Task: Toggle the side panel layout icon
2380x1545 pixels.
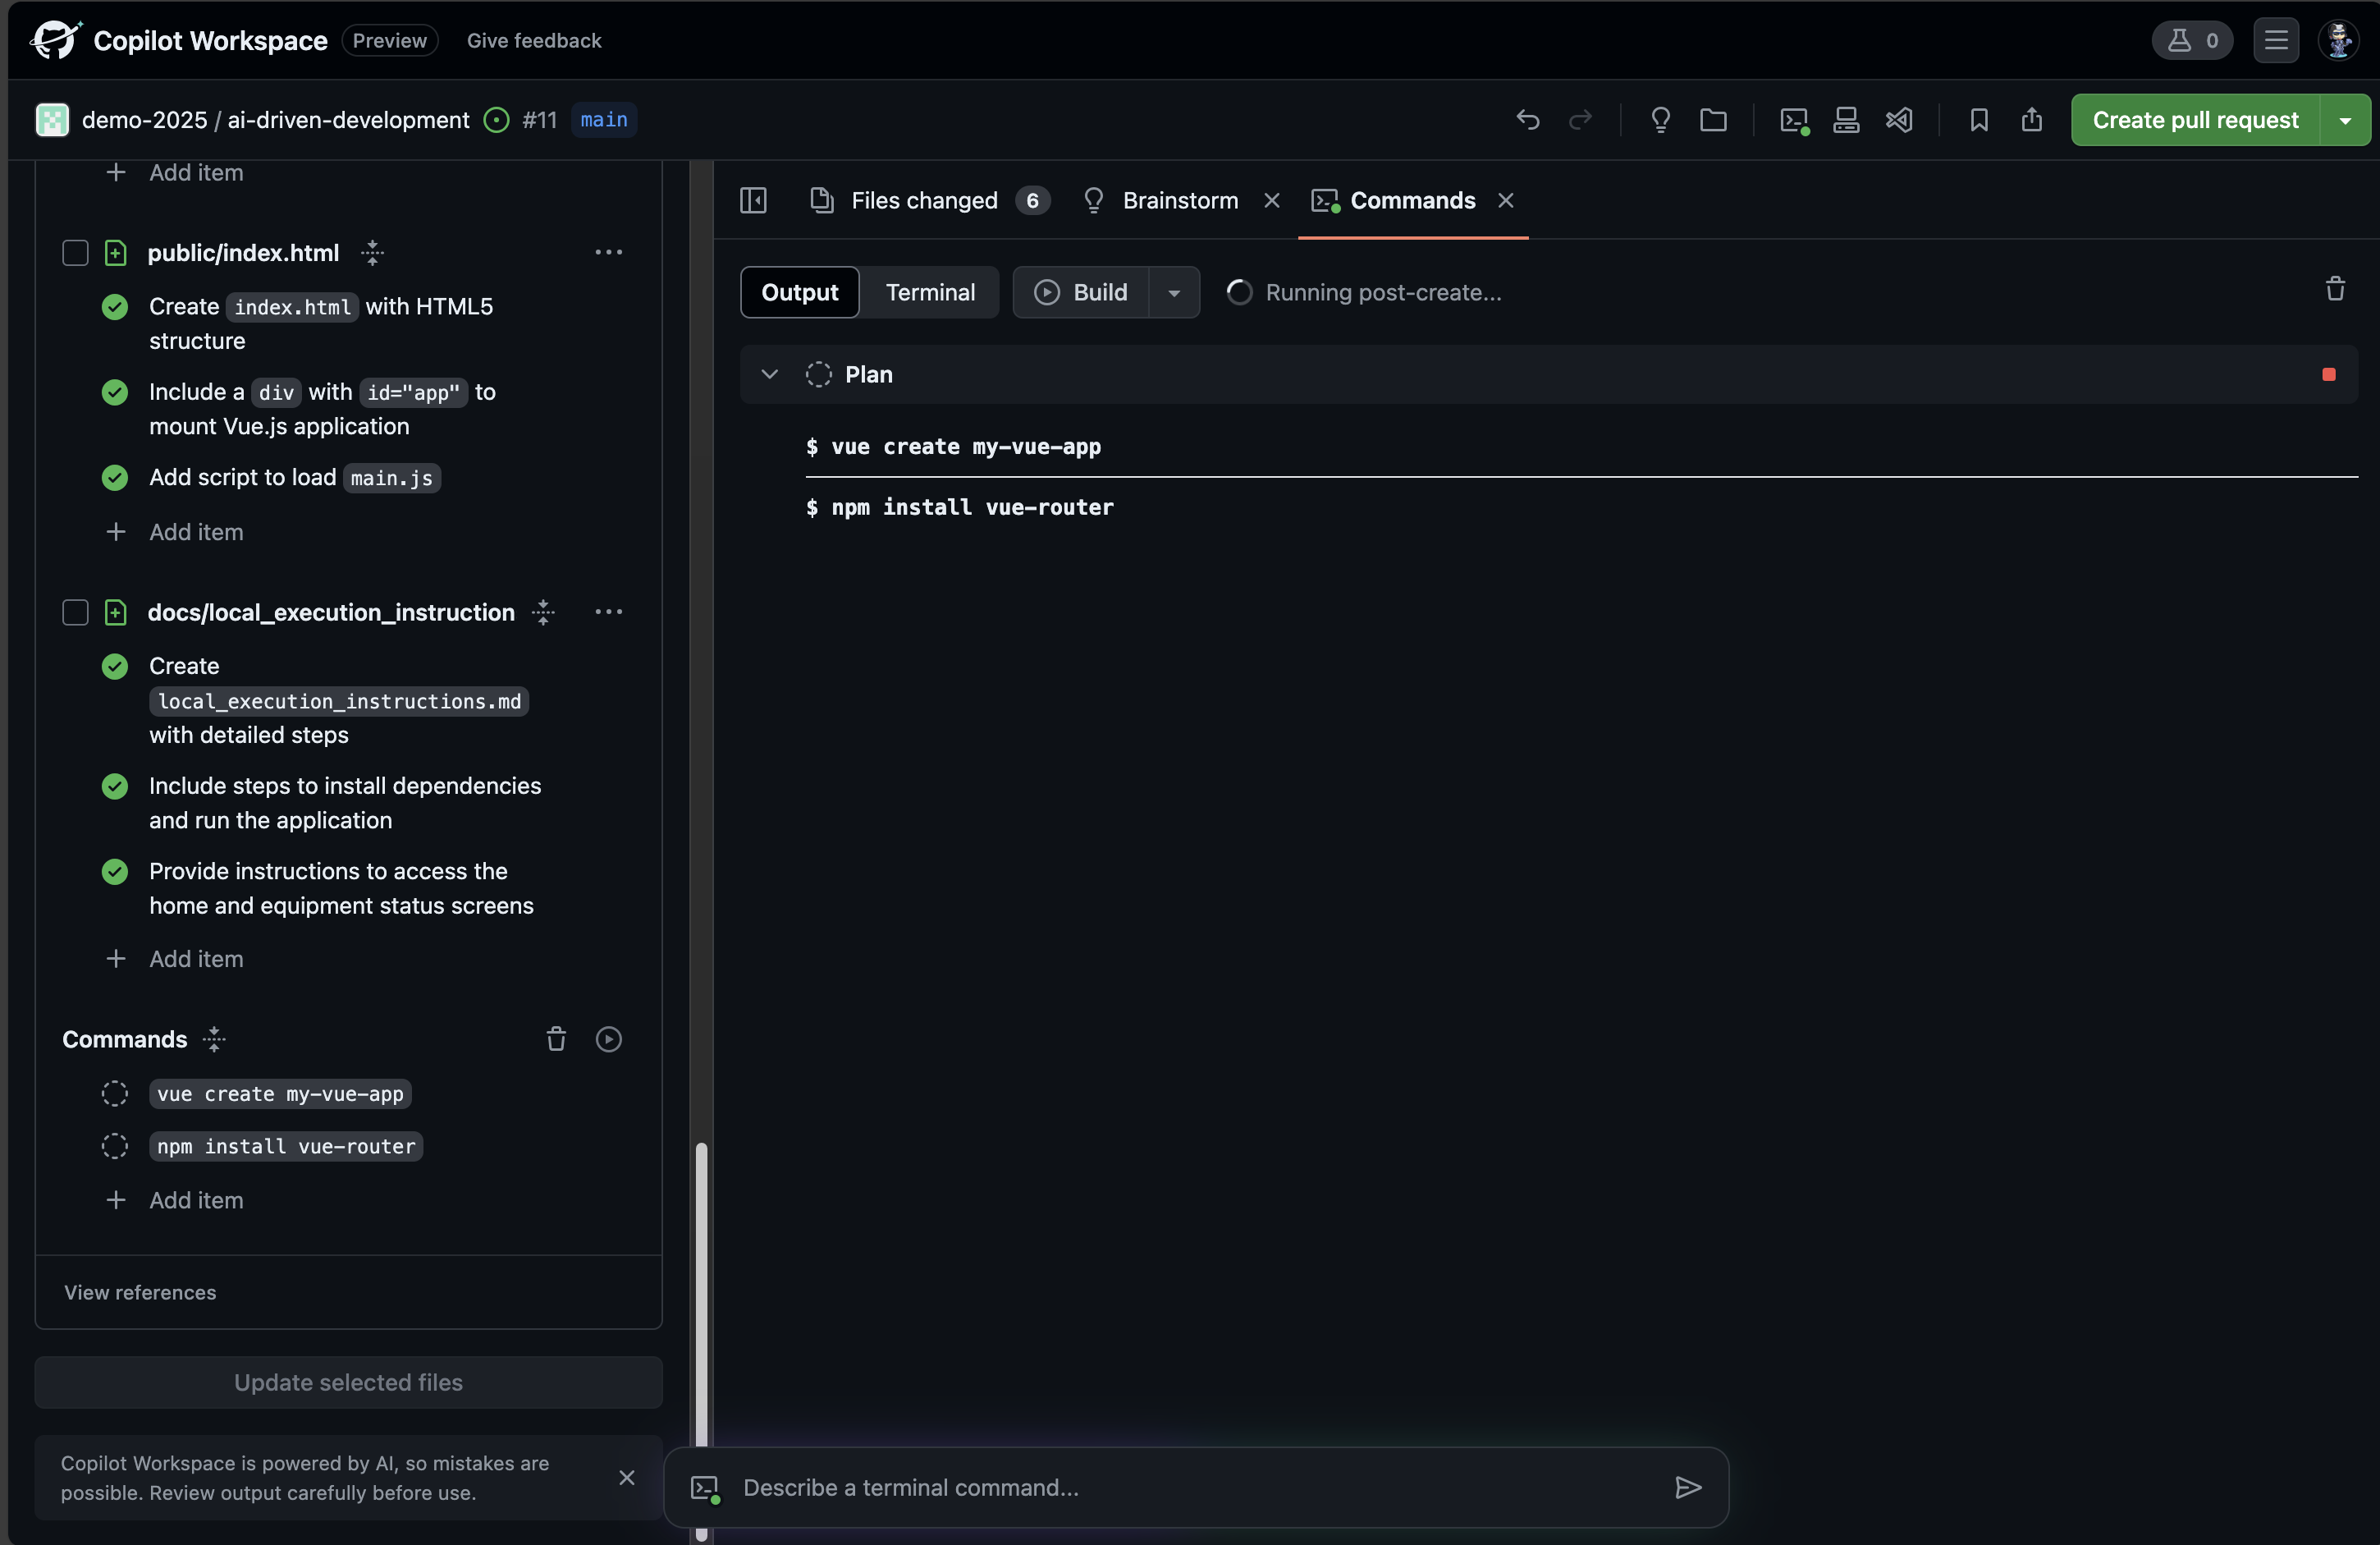Action: pos(753,200)
